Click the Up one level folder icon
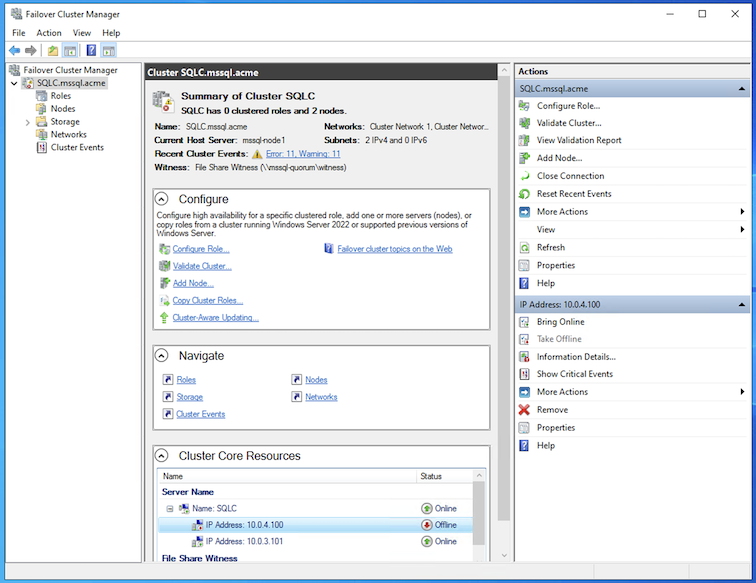 pos(53,50)
